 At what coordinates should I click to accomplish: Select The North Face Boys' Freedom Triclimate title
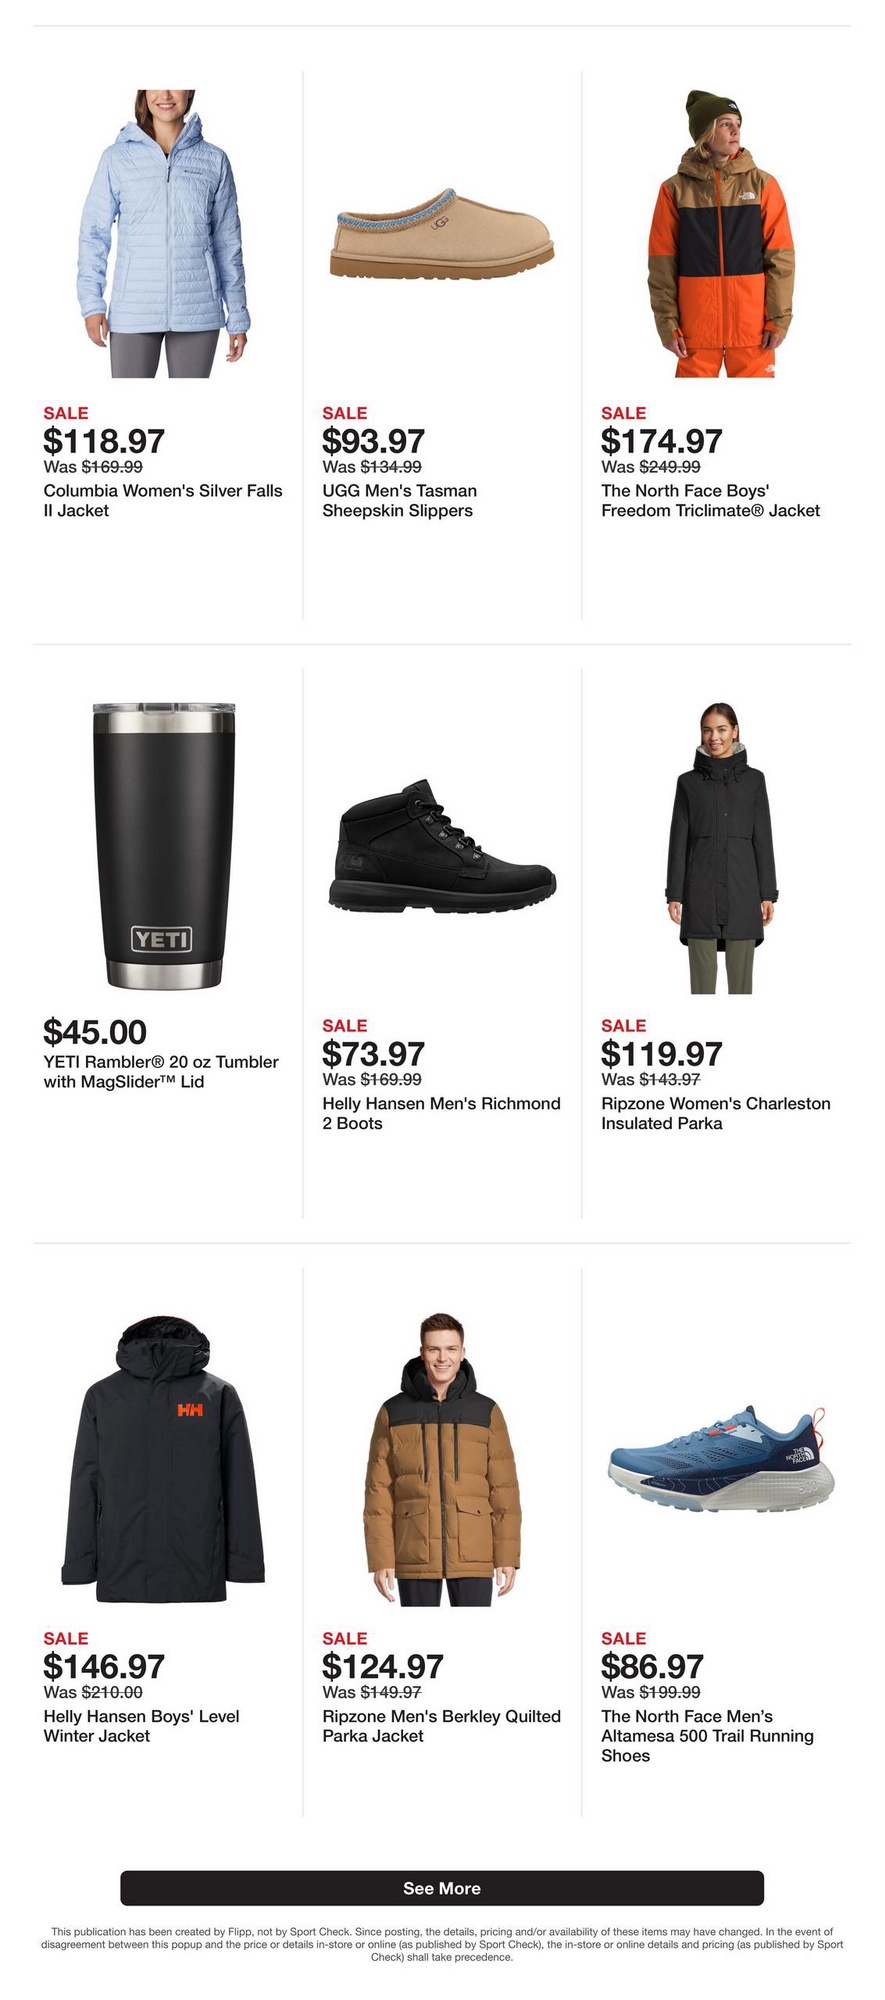710,501
